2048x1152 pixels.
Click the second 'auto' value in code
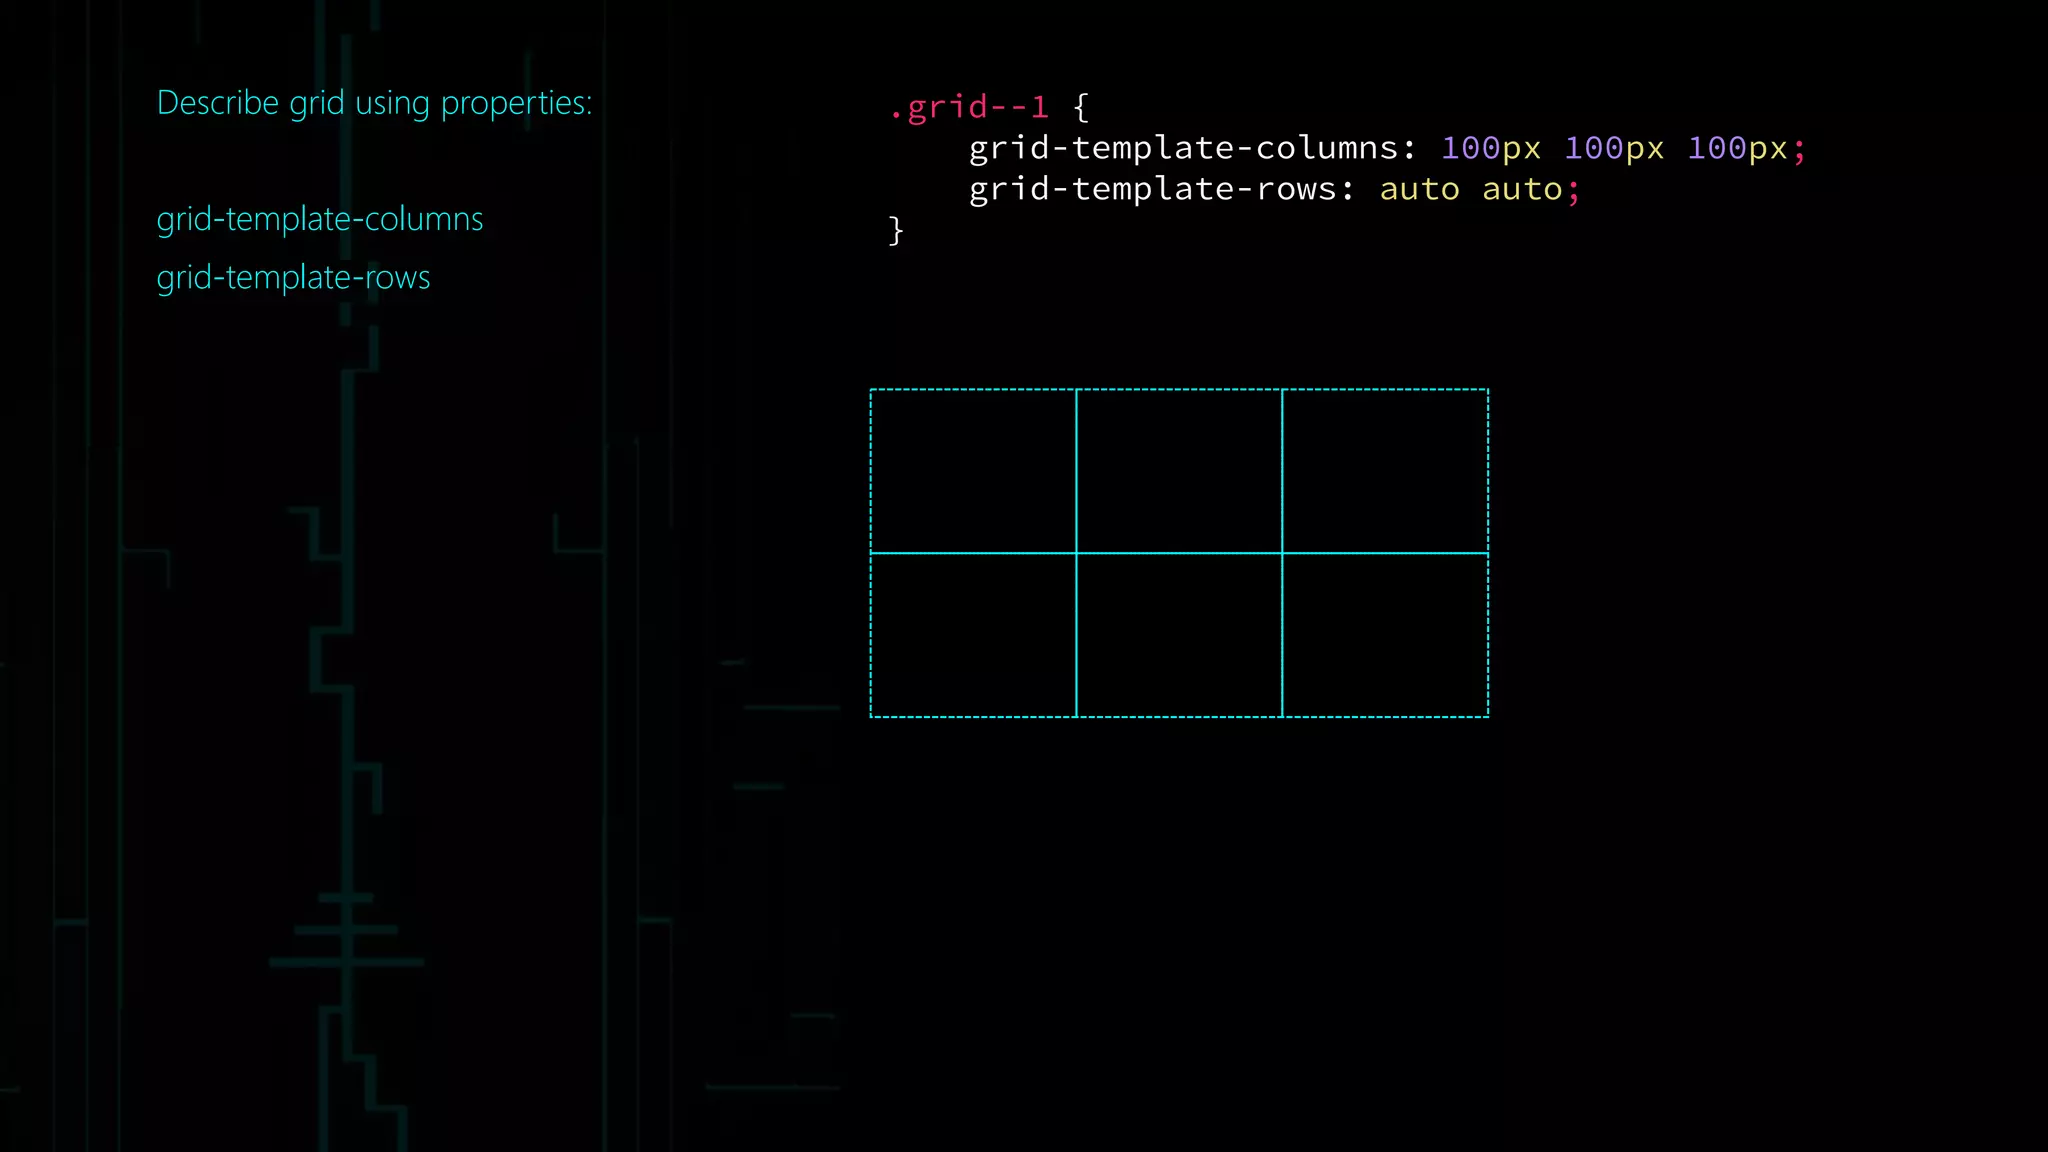click(x=1522, y=189)
